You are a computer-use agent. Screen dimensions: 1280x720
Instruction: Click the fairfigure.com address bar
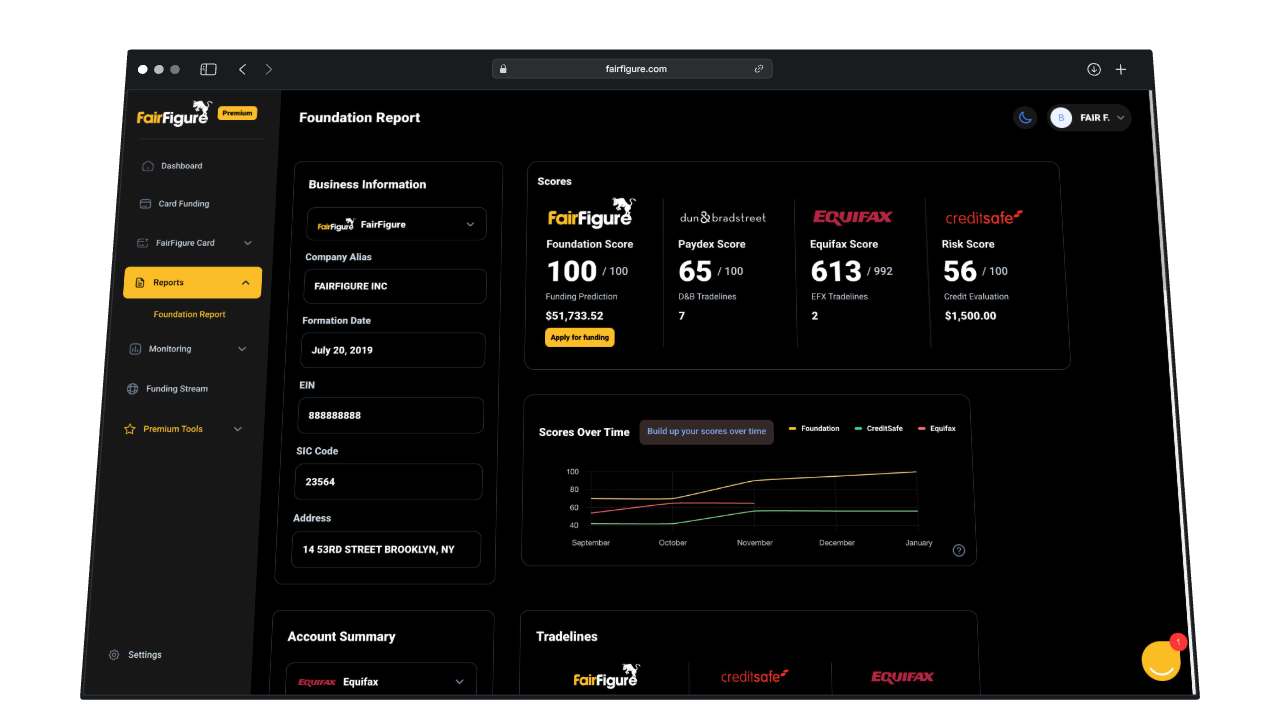pos(632,69)
